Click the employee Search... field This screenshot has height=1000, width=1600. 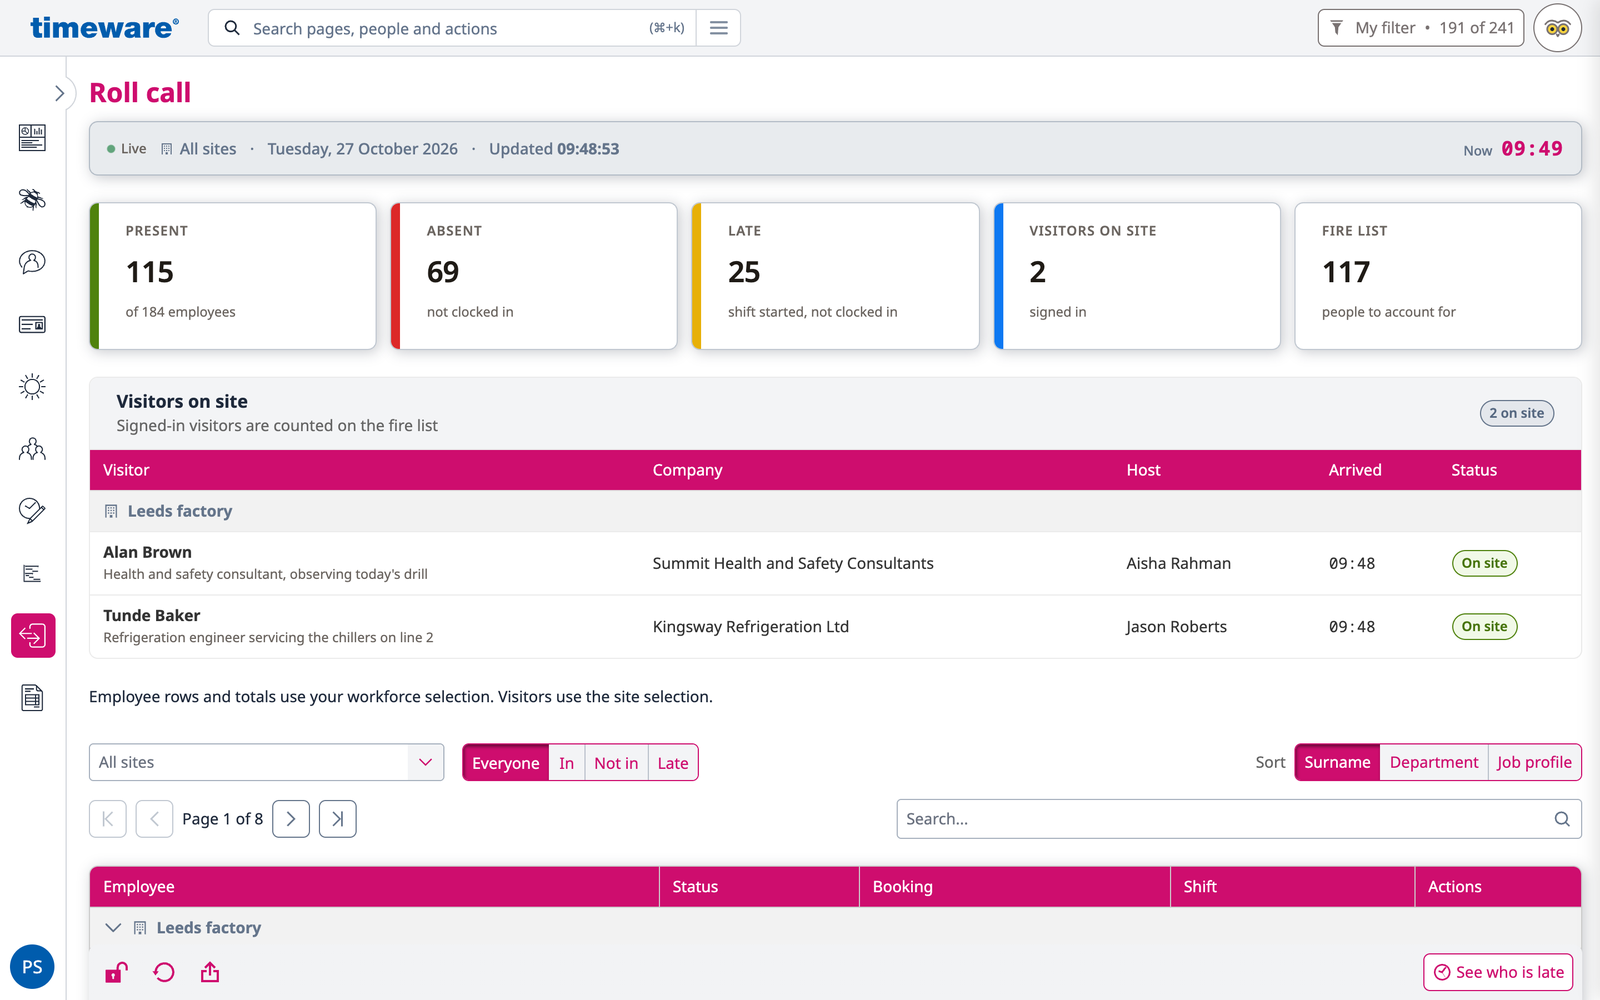pos(1239,819)
